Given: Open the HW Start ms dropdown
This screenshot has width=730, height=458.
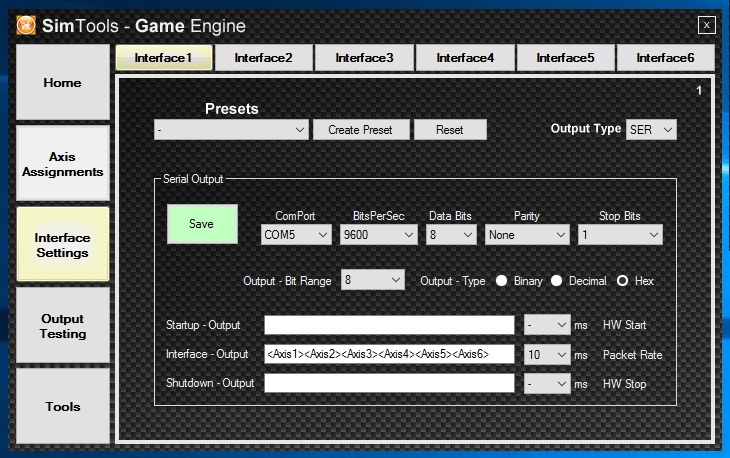Looking at the screenshot, I should point(547,325).
